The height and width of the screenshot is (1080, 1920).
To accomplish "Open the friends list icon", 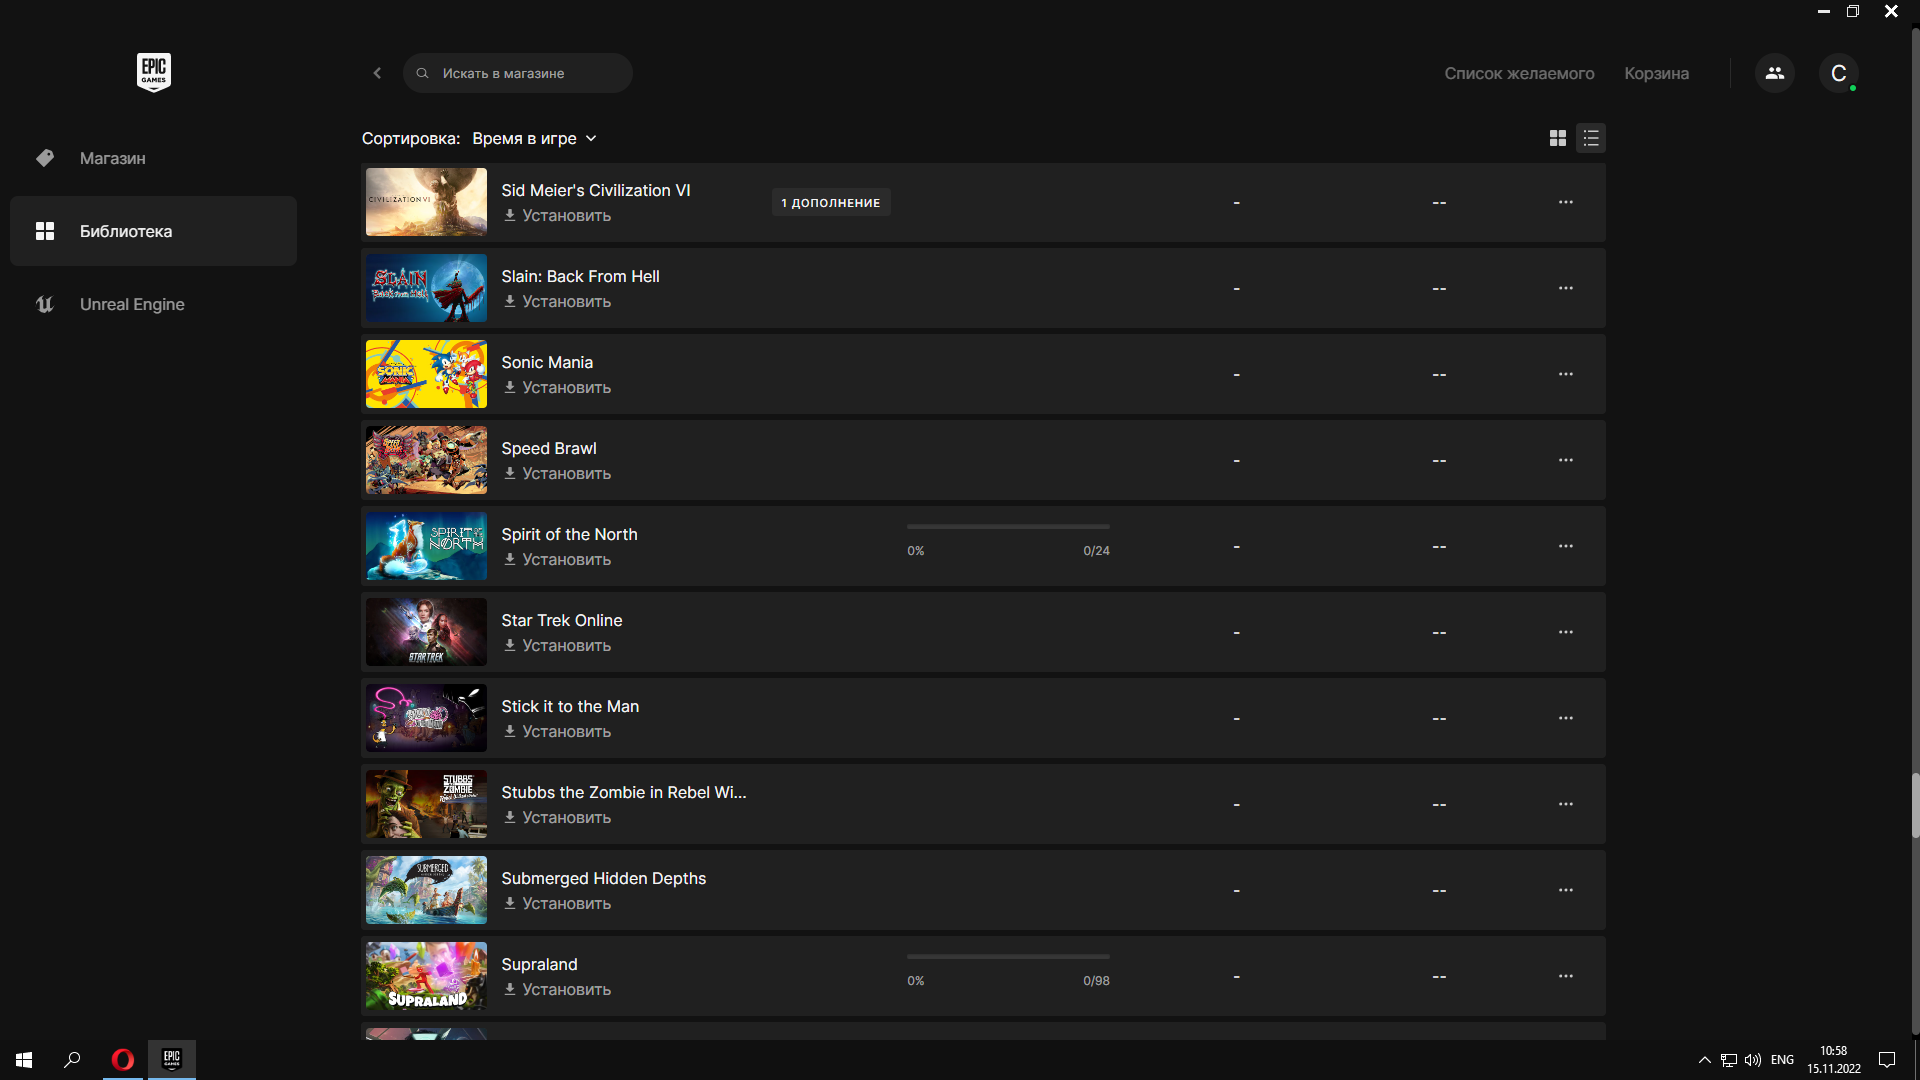I will (x=1775, y=73).
